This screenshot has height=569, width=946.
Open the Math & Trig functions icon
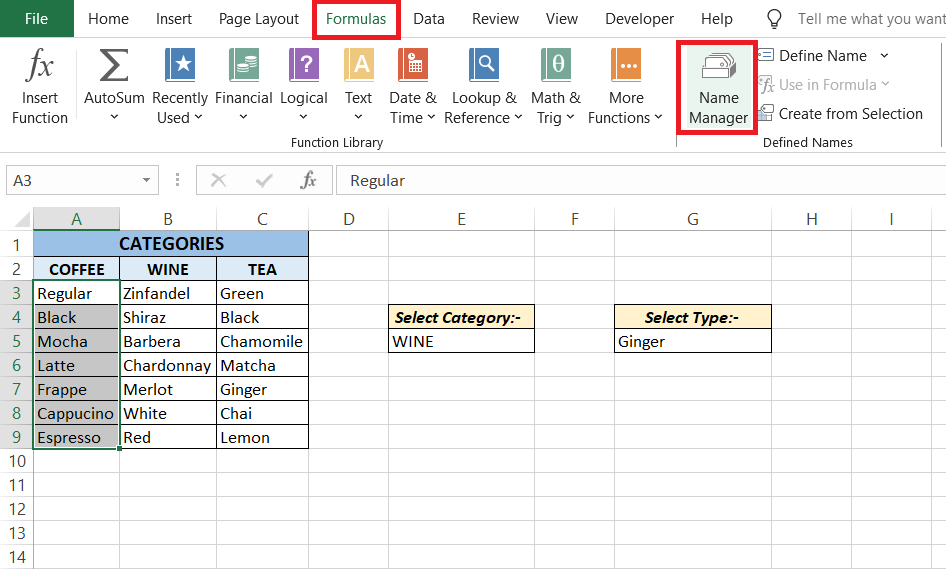pyautogui.click(x=556, y=65)
